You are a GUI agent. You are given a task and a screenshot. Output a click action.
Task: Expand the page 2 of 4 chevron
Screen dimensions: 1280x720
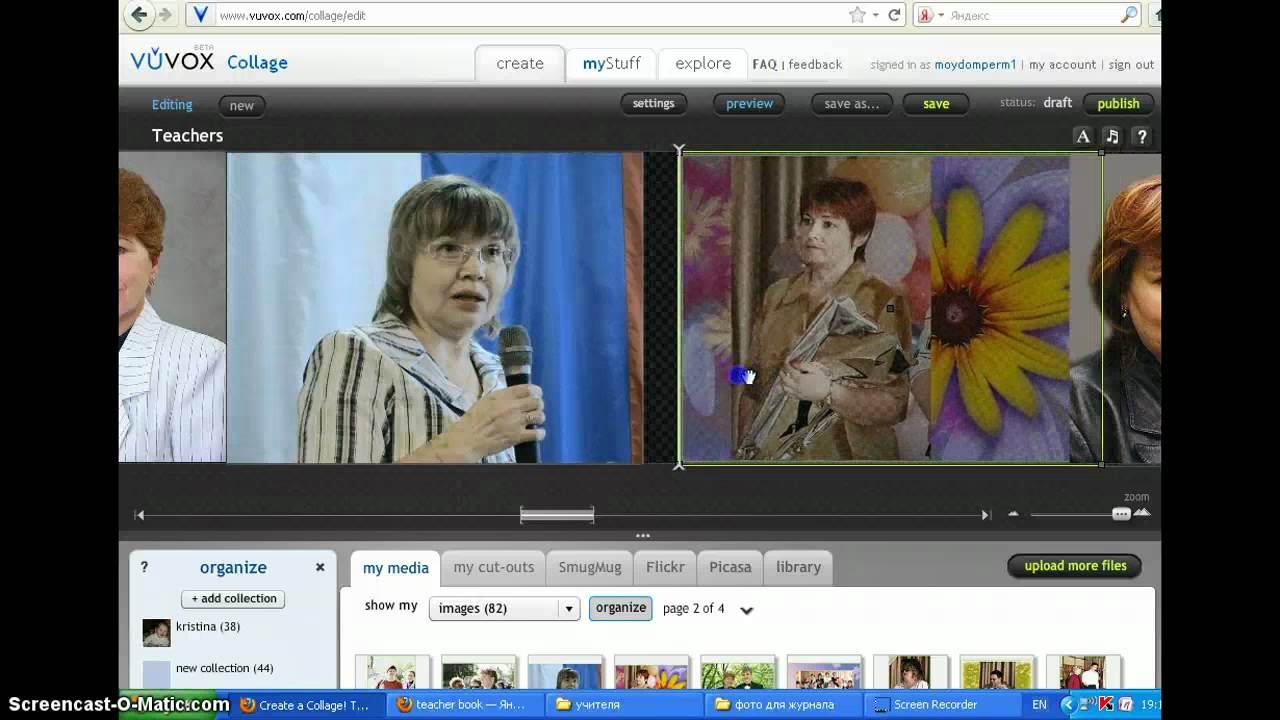(x=746, y=610)
